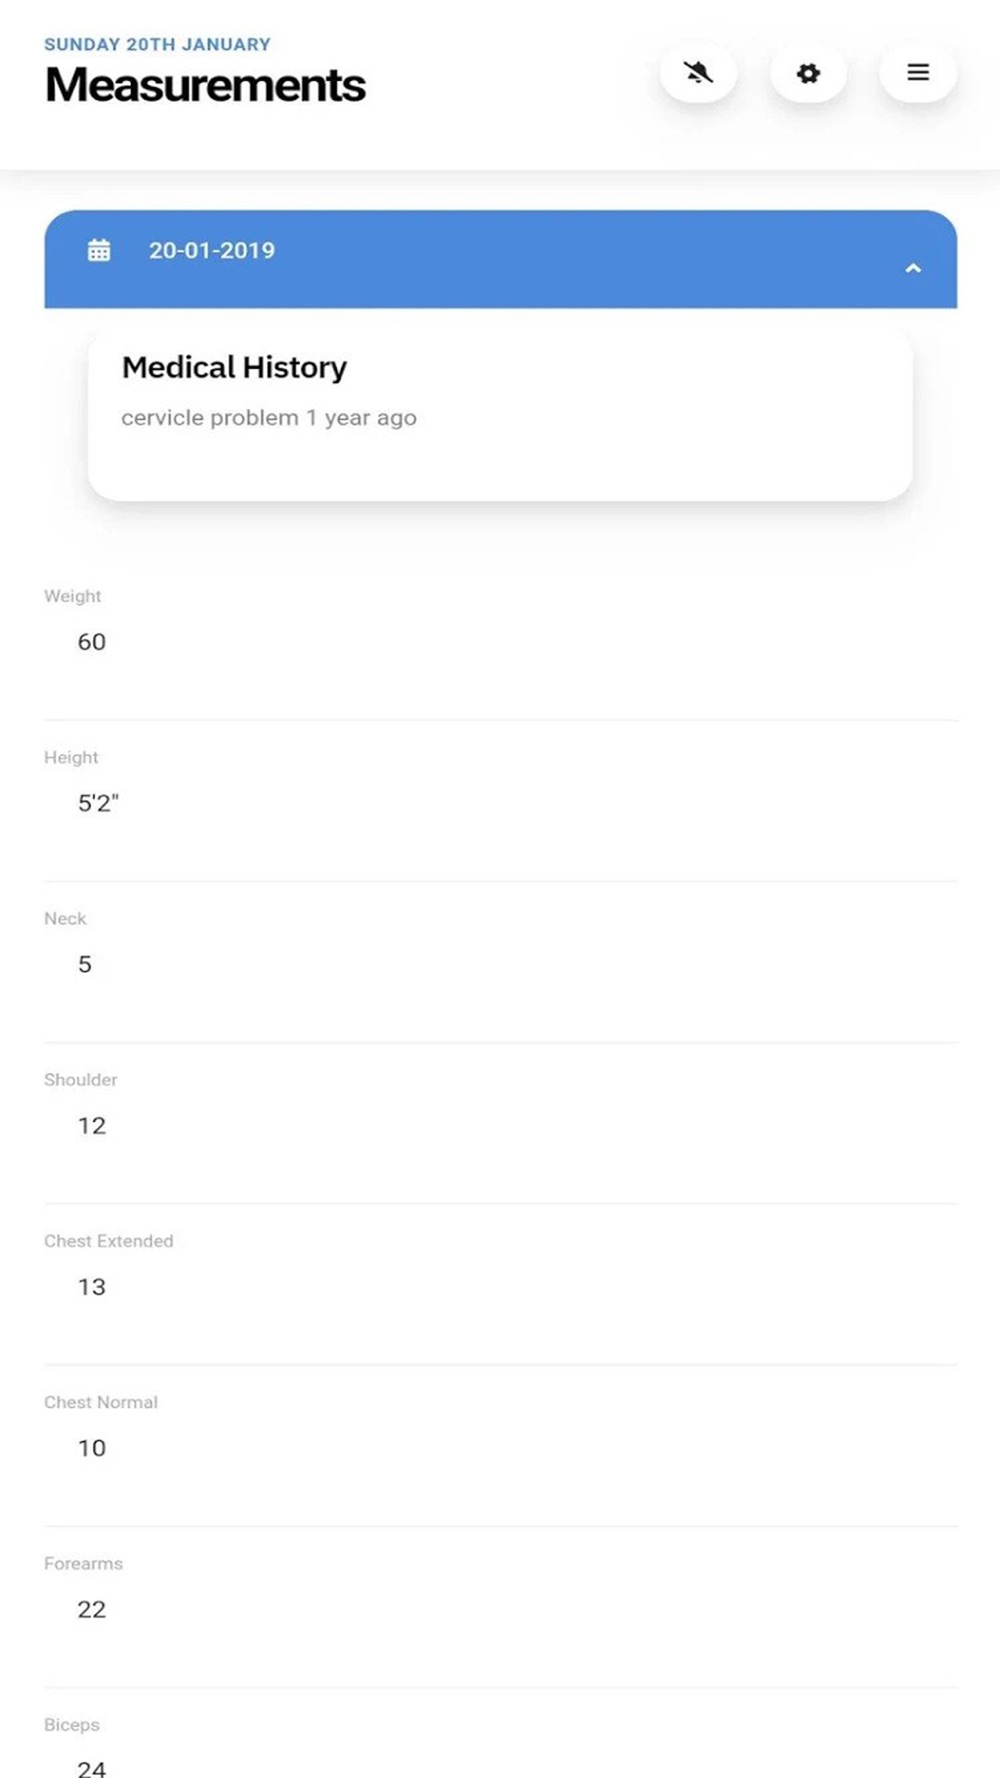Click the calendar icon in blue header
Viewport: 1000px width, 1778px height.
[99, 250]
